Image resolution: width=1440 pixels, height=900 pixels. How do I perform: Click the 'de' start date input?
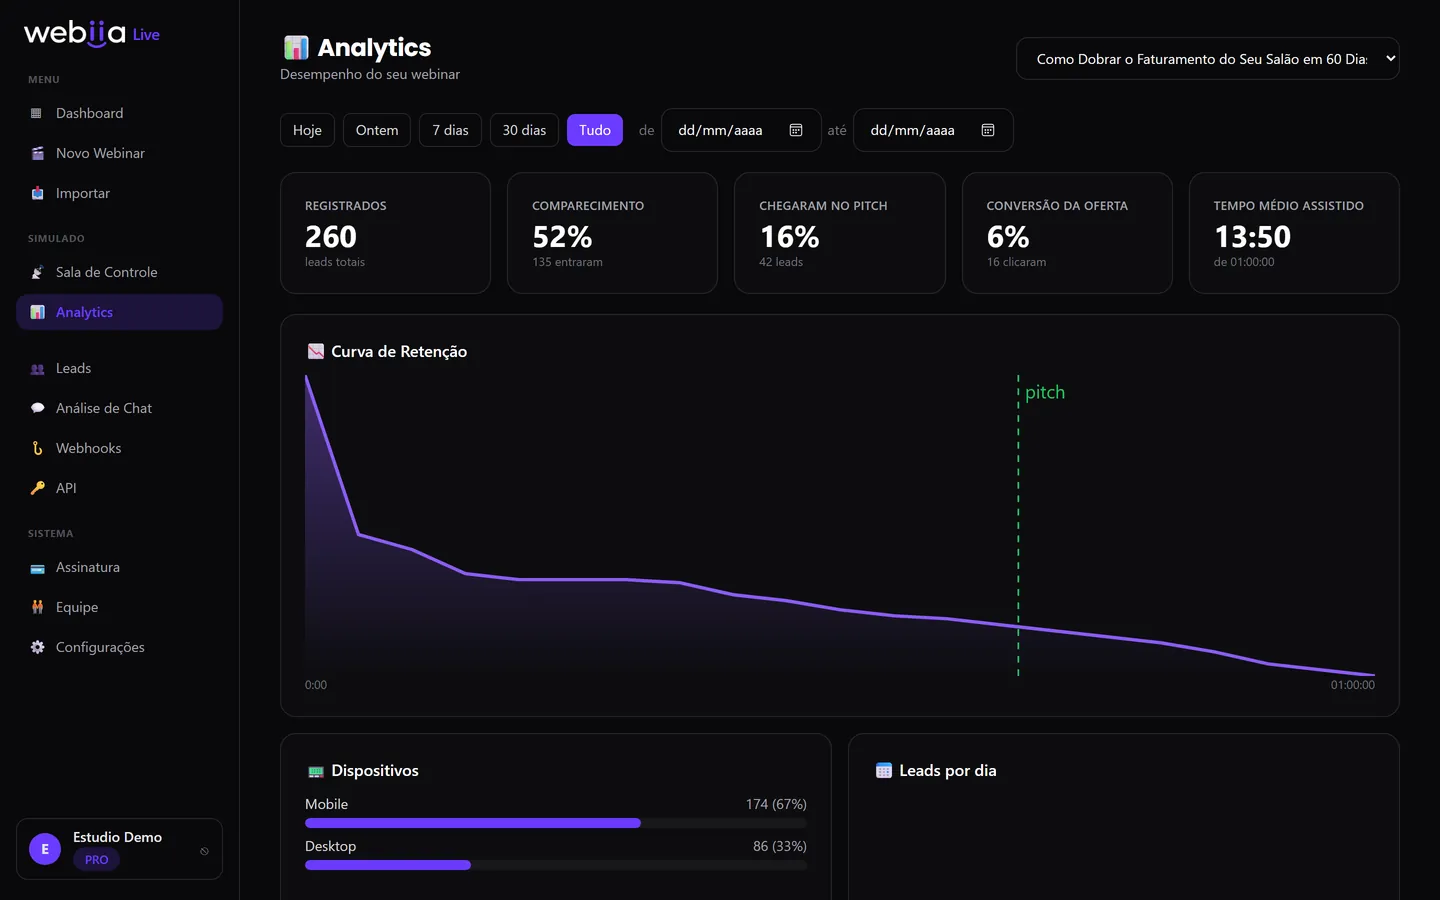coord(741,130)
